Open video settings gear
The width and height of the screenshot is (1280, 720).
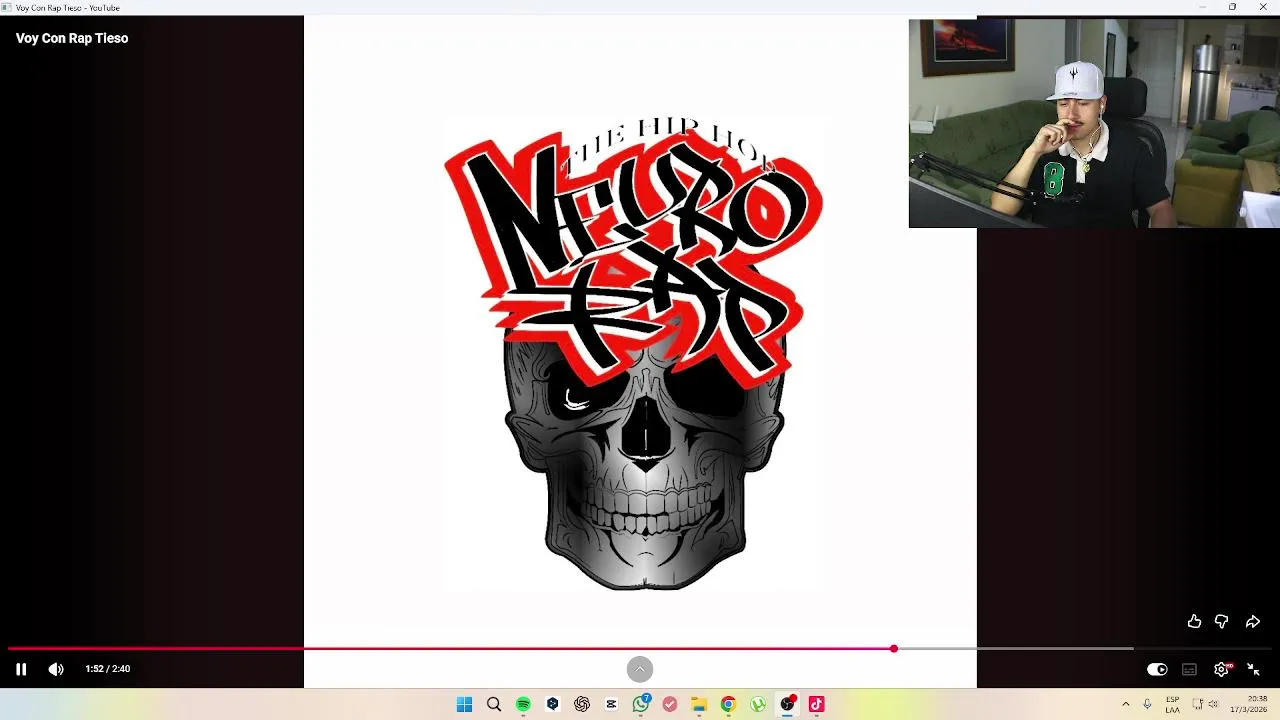pyautogui.click(x=1222, y=670)
